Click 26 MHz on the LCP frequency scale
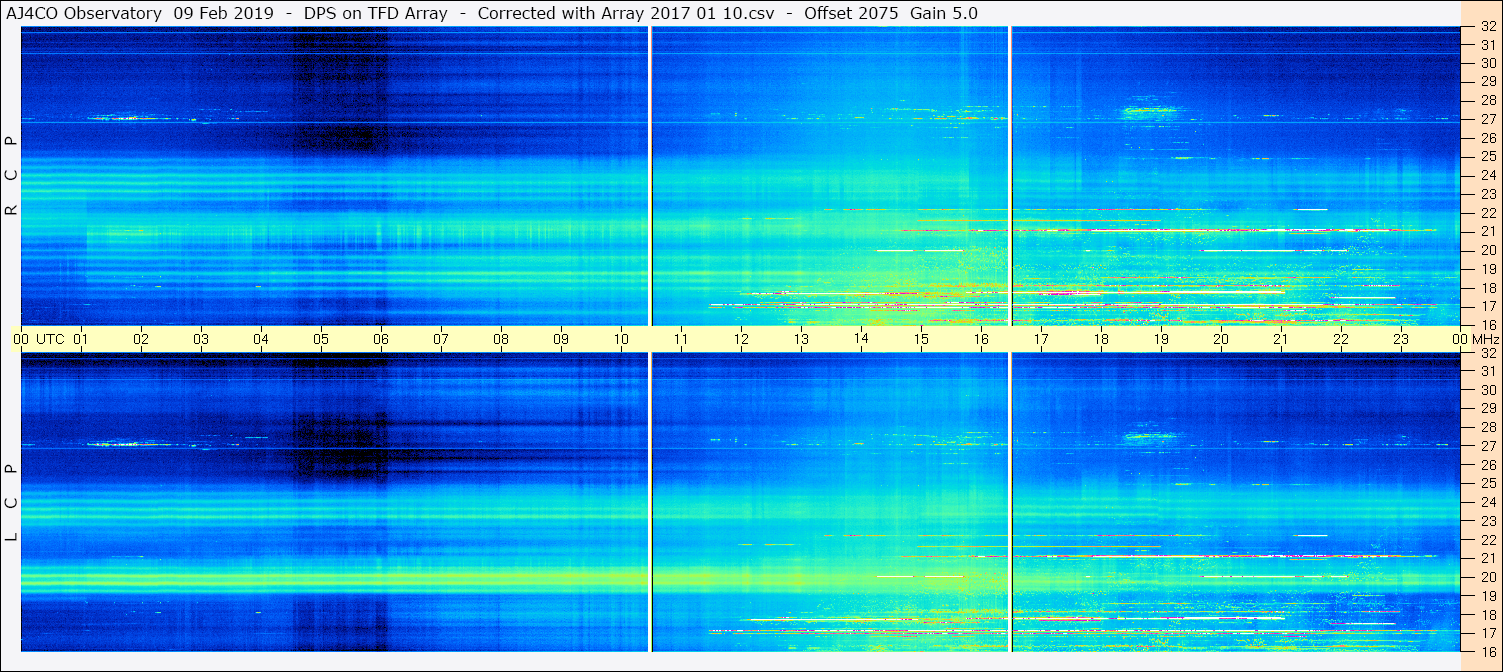Screen dimensions: 1503x672 (1487, 465)
